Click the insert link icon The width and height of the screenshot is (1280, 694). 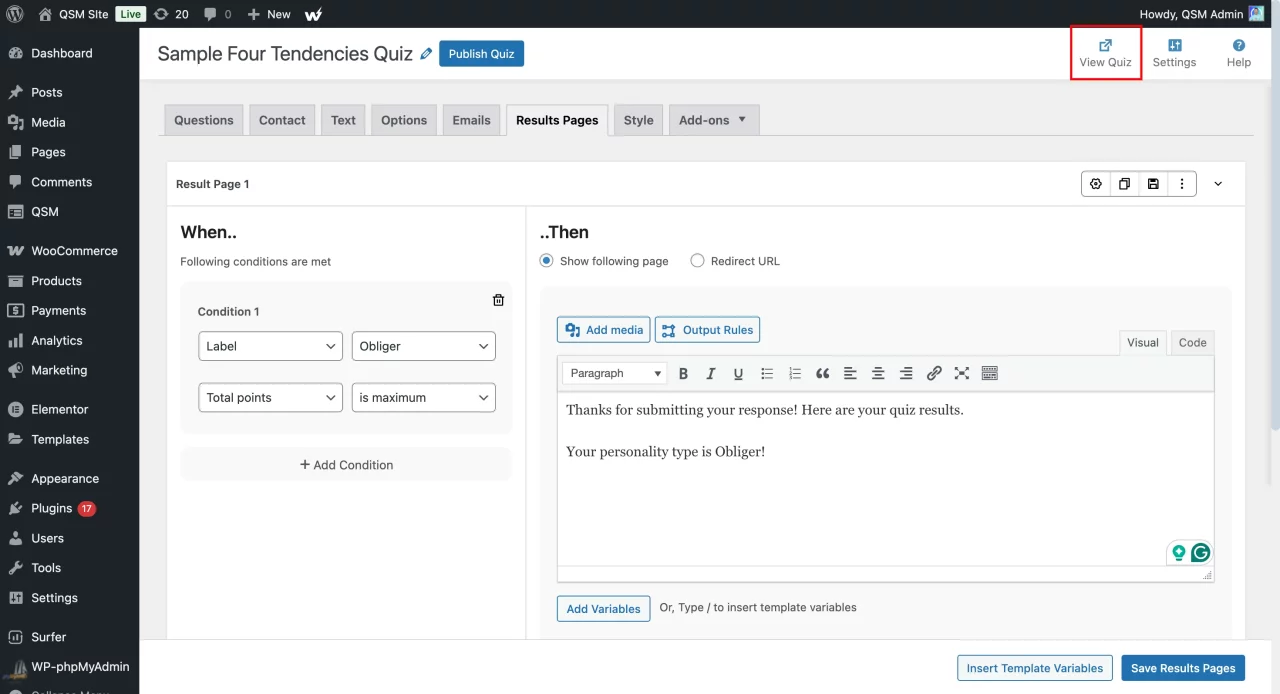pyautogui.click(x=934, y=374)
